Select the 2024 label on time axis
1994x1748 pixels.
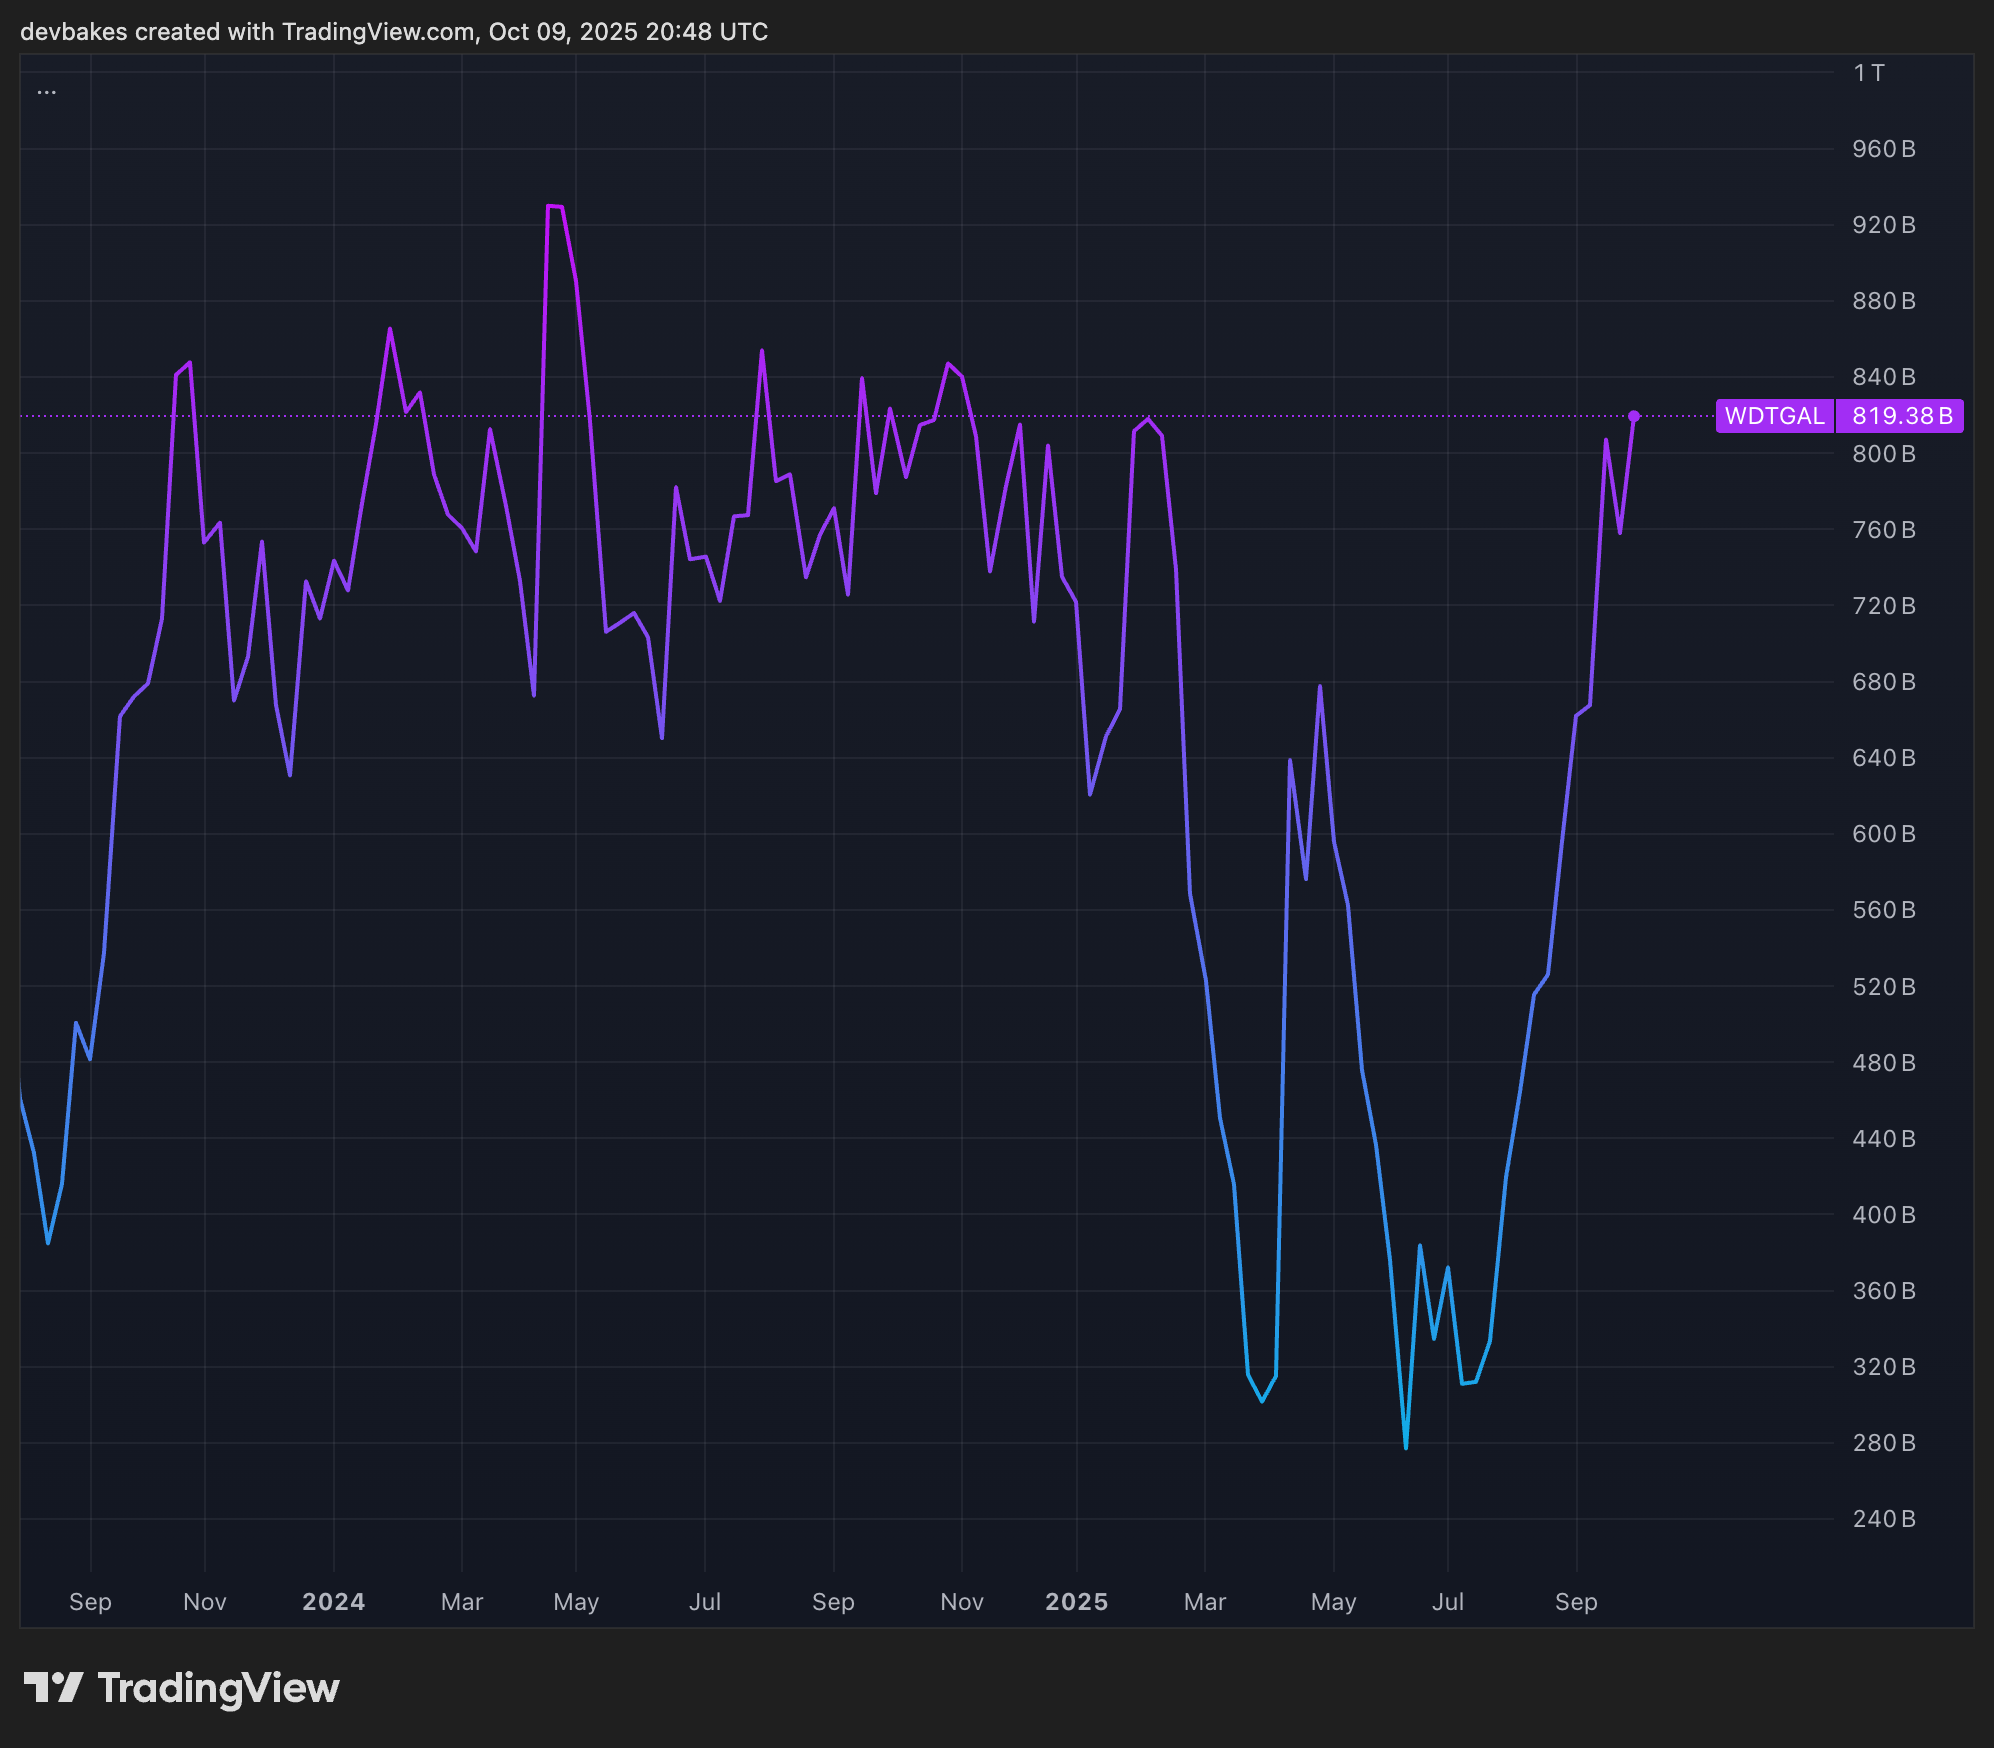333,1602
